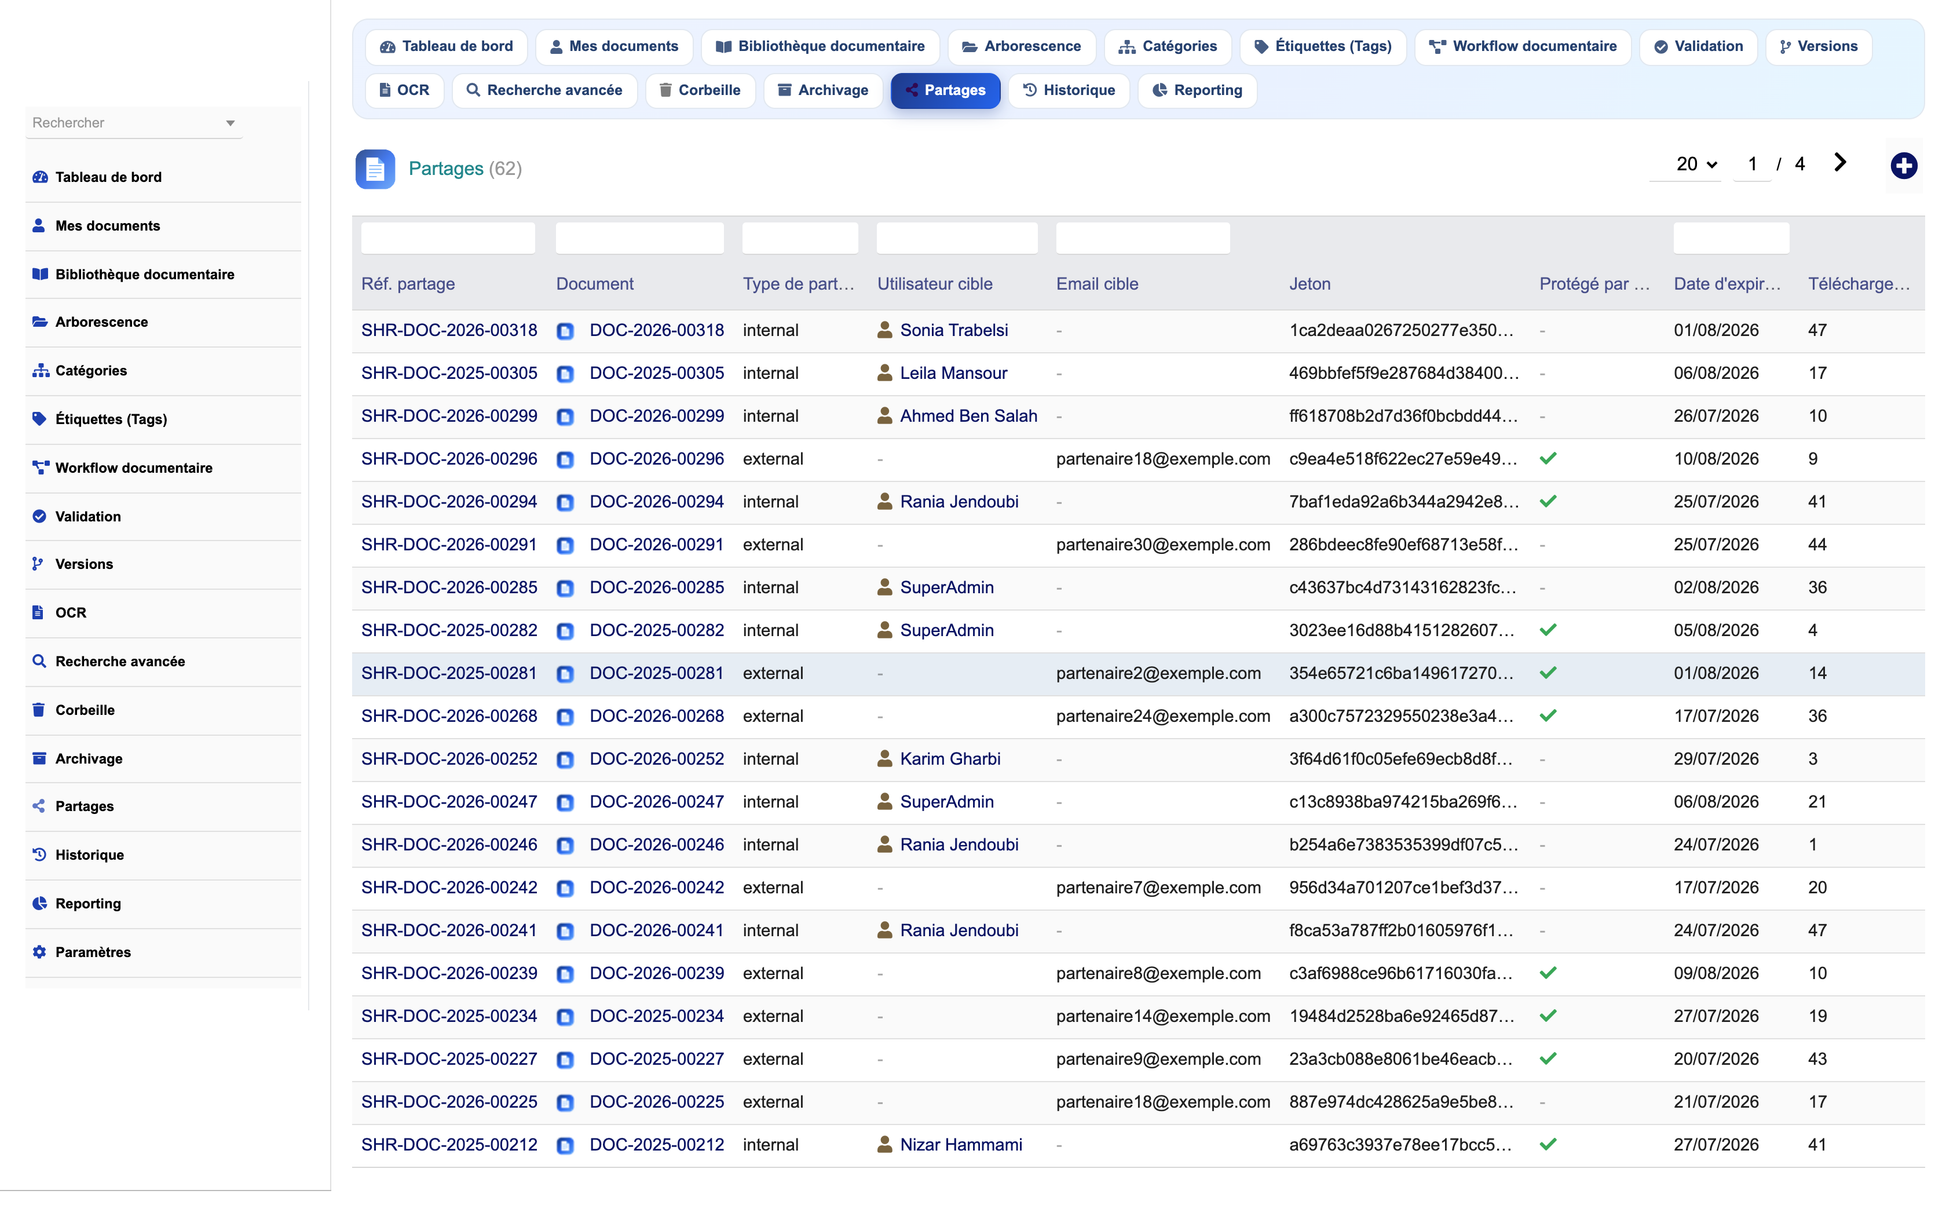This screenshot has height=1205, width=1946.
Task: Open Workflow documentaire tab in top bar
Action: click(x=1523, y=46)
